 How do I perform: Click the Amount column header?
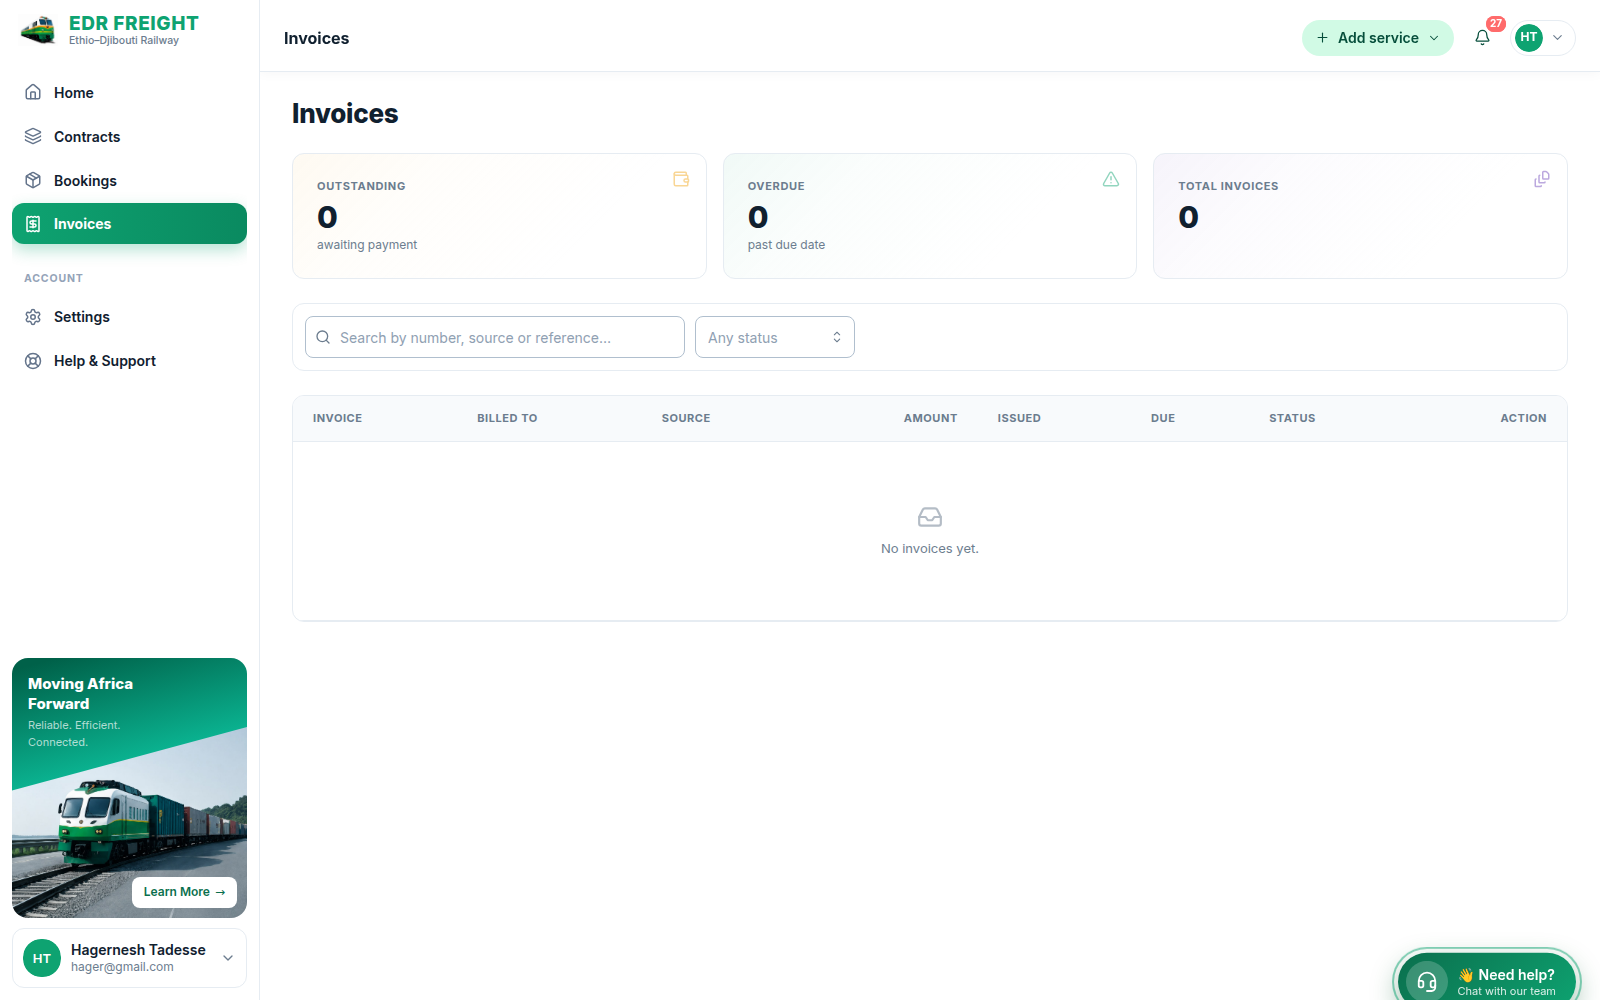tap(930, 418)
